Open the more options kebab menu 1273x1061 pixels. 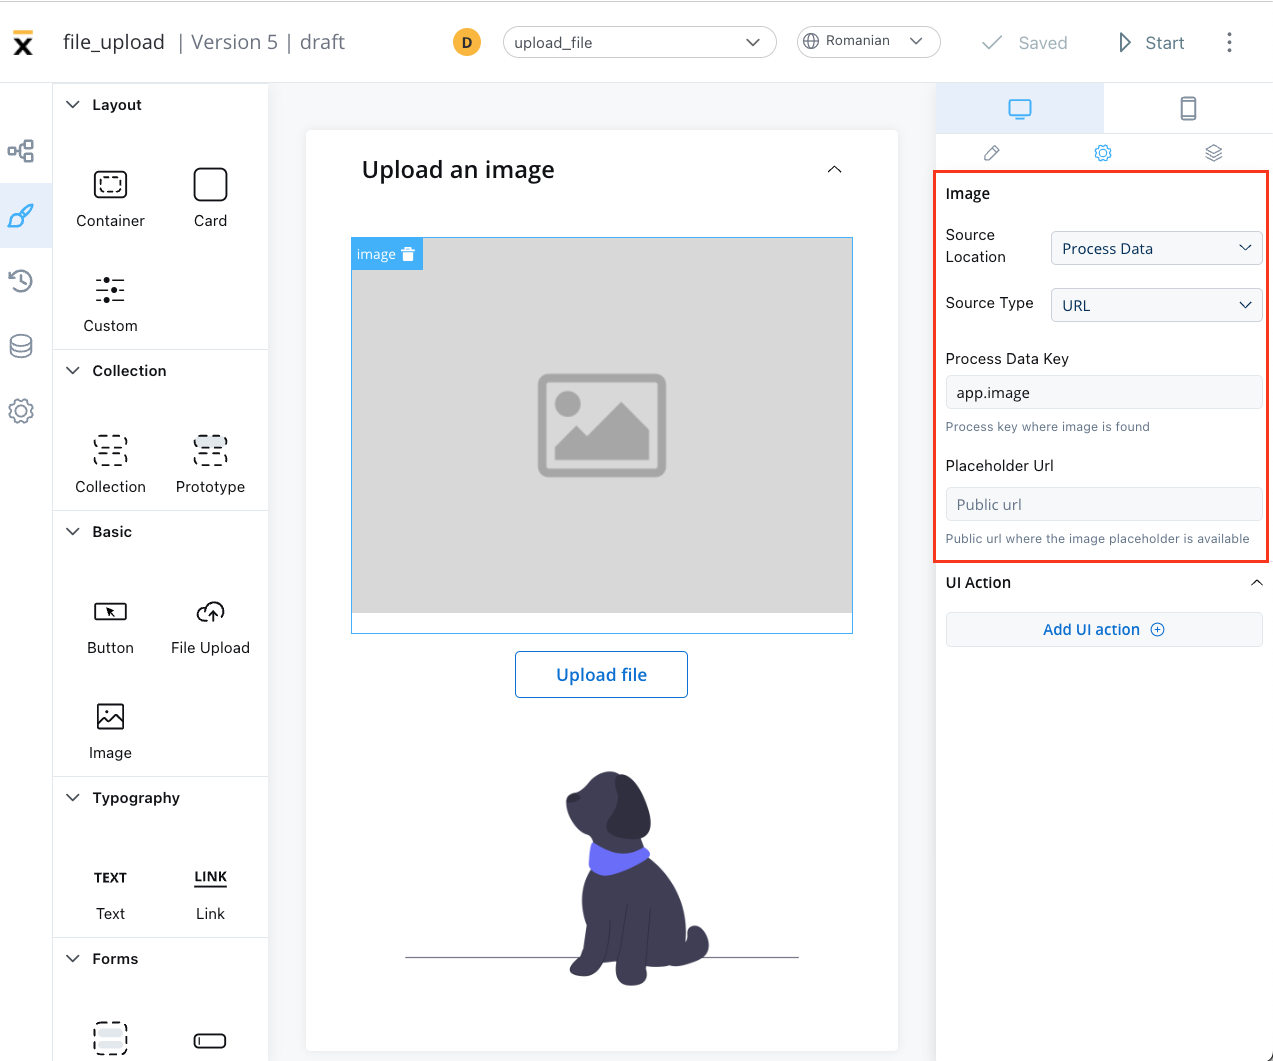click(x=1229, y=42)
